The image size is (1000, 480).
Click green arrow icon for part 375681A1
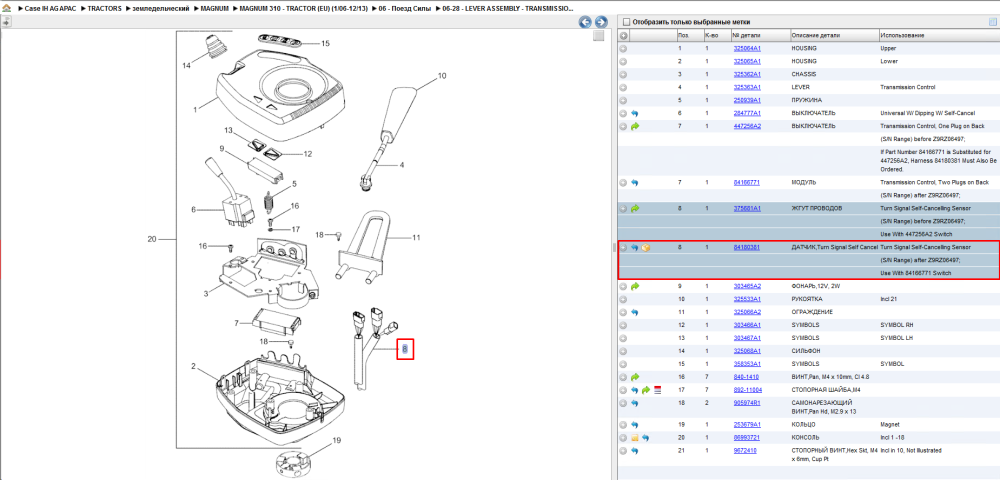click(x=635, y=208)
